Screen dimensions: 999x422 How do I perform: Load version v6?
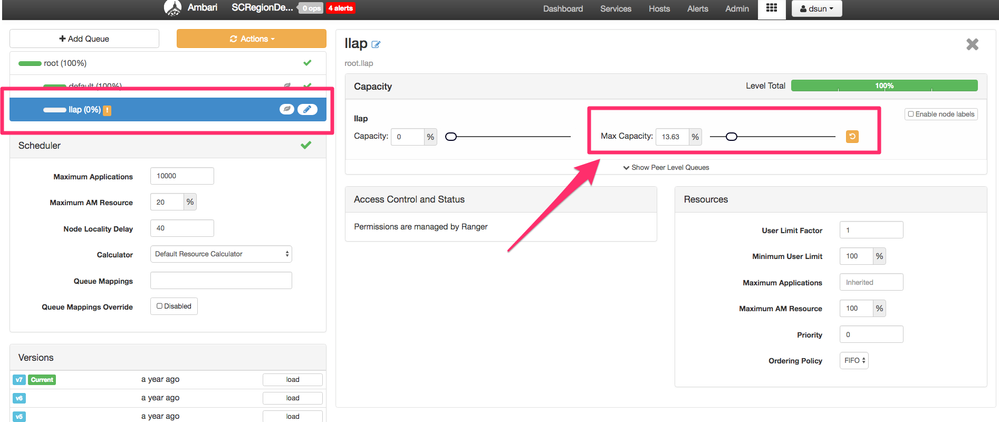pyautogui.click(x=292, y=398)
